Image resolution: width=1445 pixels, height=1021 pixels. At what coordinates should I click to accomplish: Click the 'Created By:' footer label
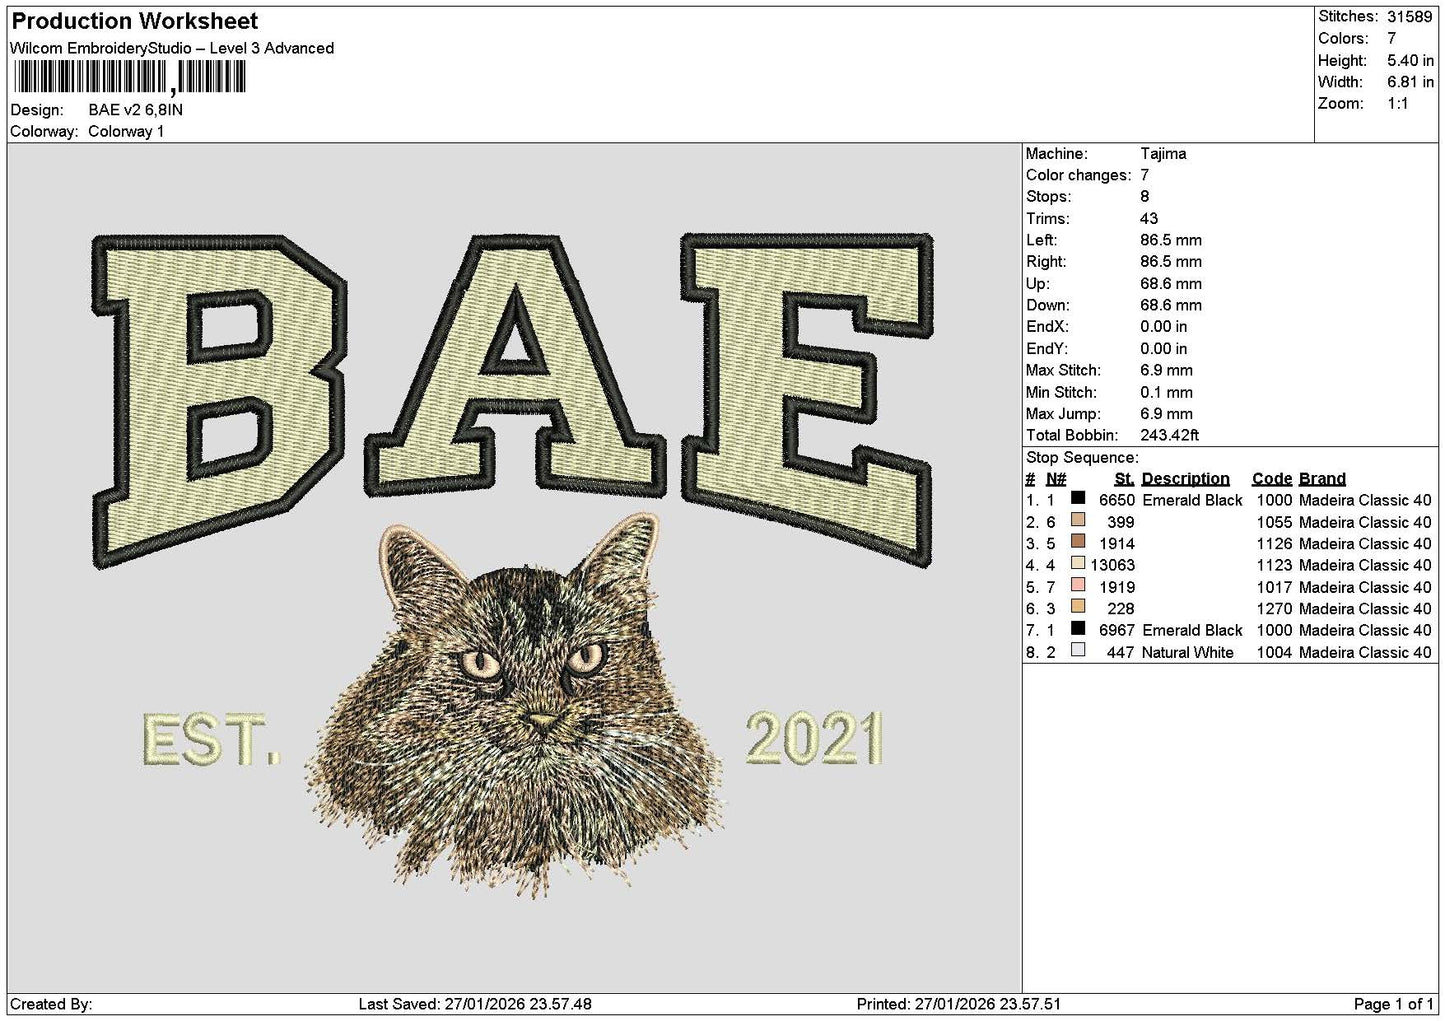coord(51,1004)
